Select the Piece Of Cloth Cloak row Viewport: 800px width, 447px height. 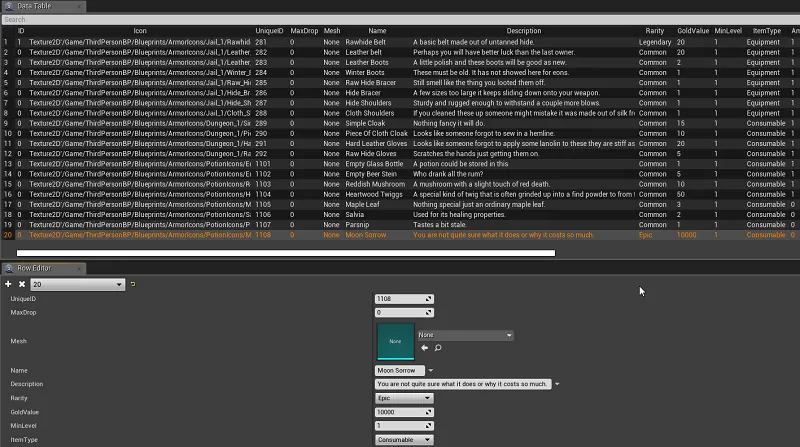(x=400, y=134)
